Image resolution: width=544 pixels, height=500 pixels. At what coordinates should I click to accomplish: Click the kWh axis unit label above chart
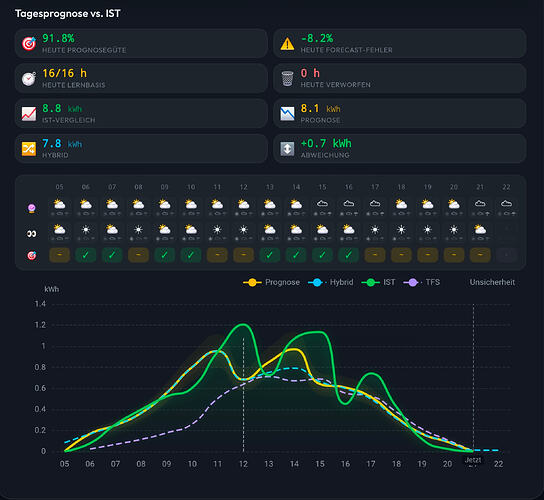tap(52, 289)
